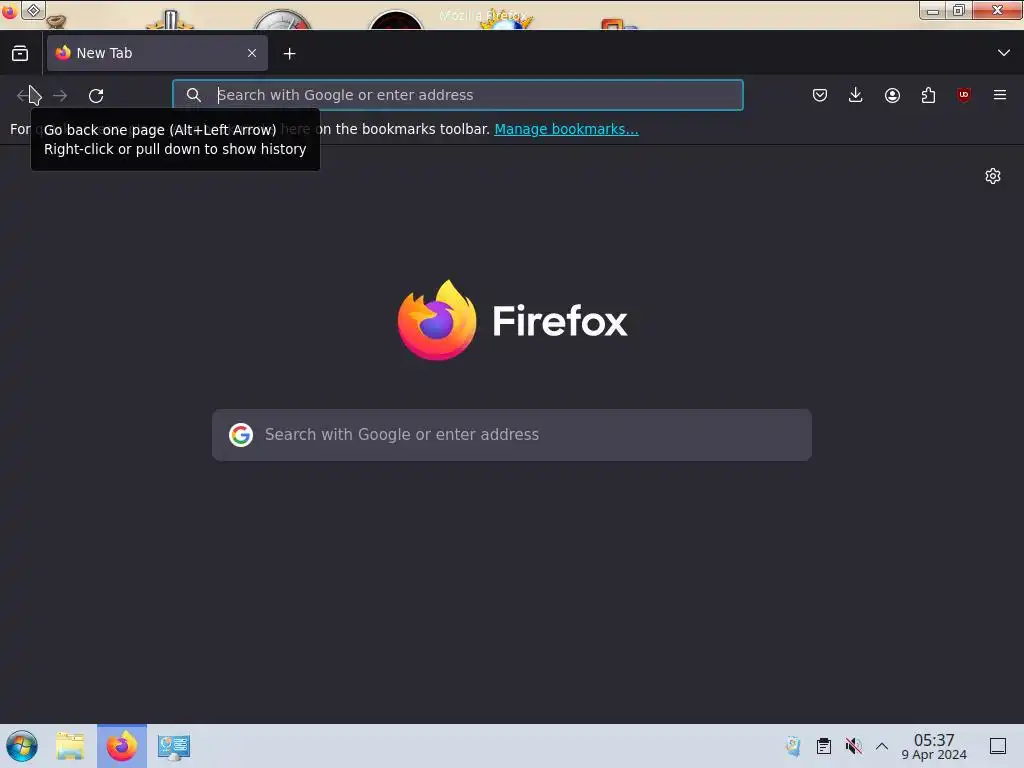This screenshot has height=768, width=1024.
Task: Focus the address bar search field
Action: 458,95
